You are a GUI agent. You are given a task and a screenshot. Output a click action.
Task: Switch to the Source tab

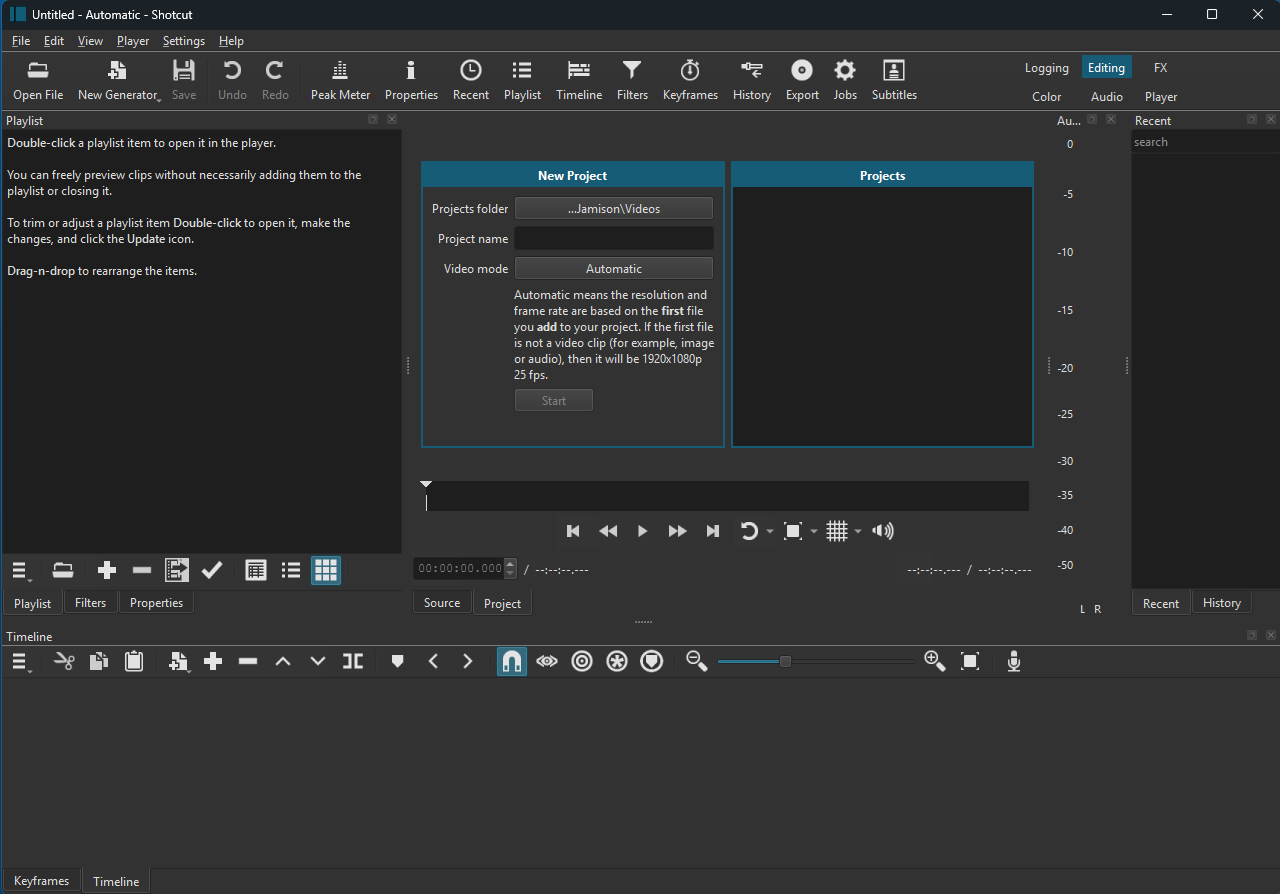coord(442,603)
